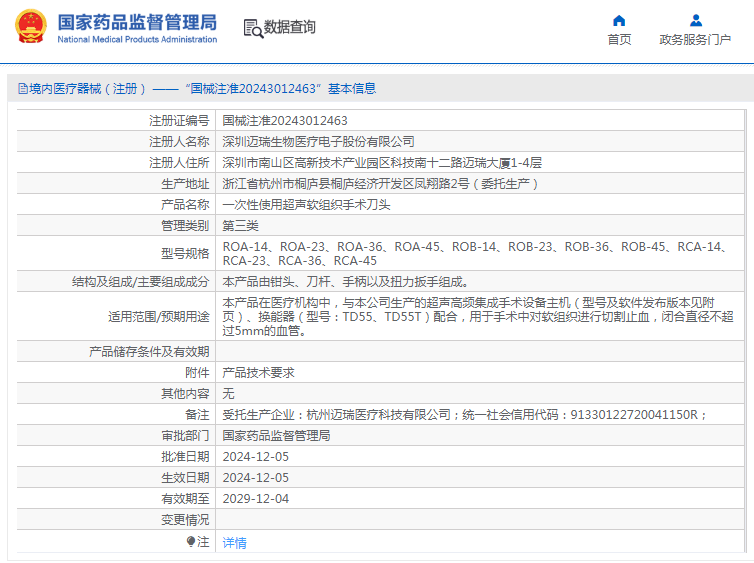Image resolution: width=754 pixels, height=563 pixels.
Task: Select registration number value 国械注准20243012463
Action: click(x=285, y=121)
